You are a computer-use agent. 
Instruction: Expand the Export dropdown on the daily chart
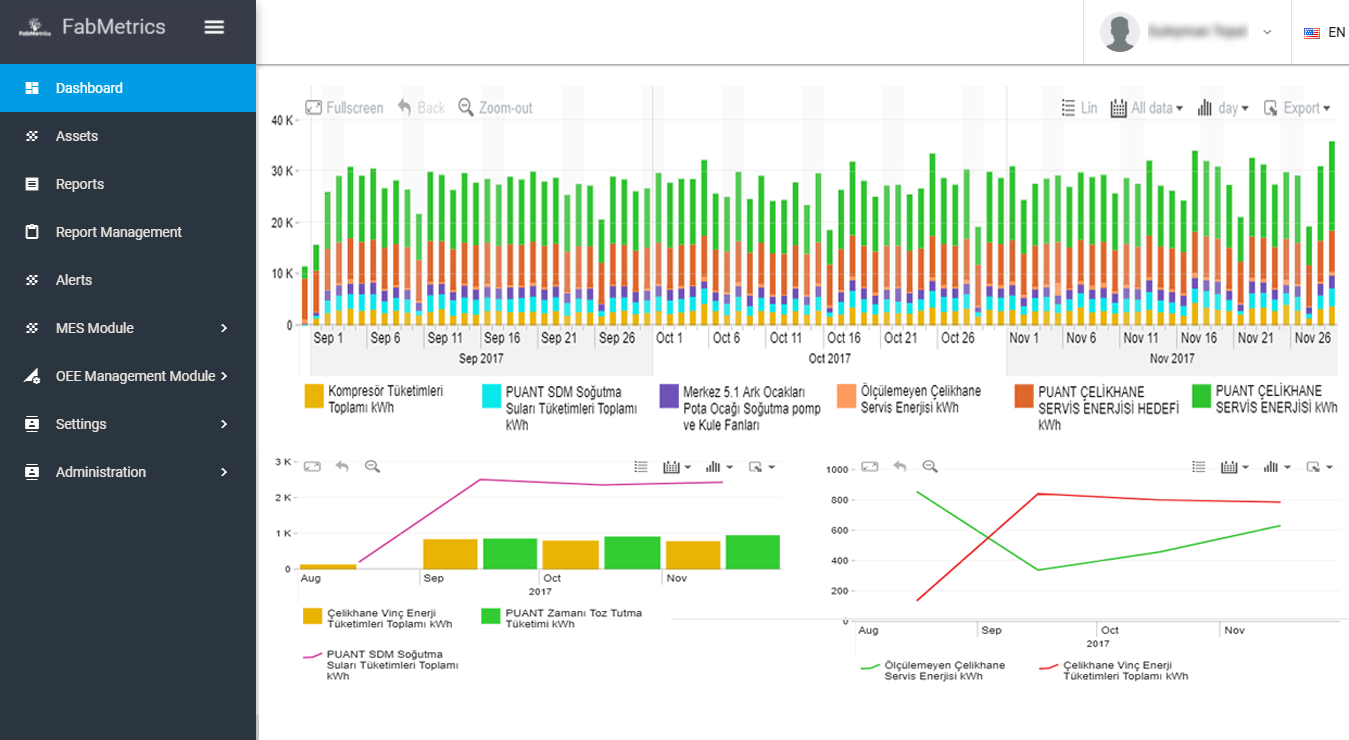tap(1297, 108)
